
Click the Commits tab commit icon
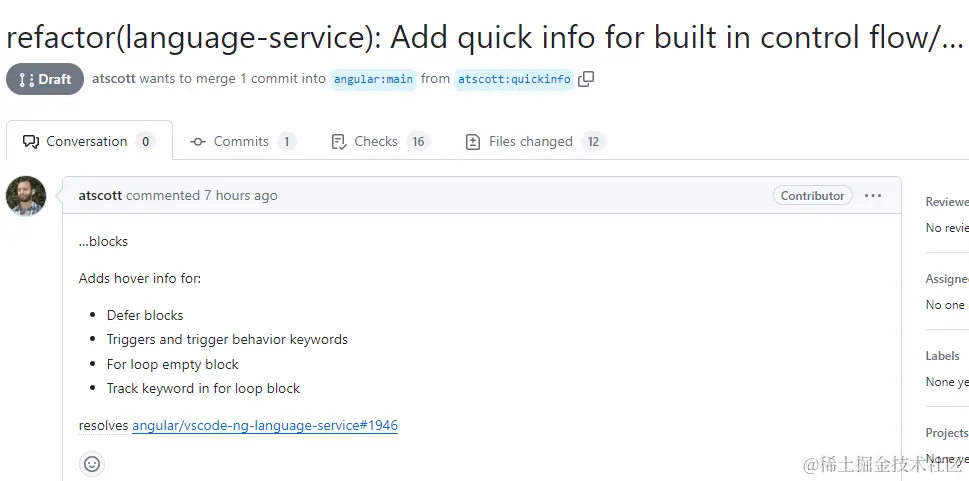click(x=198, y=142)
